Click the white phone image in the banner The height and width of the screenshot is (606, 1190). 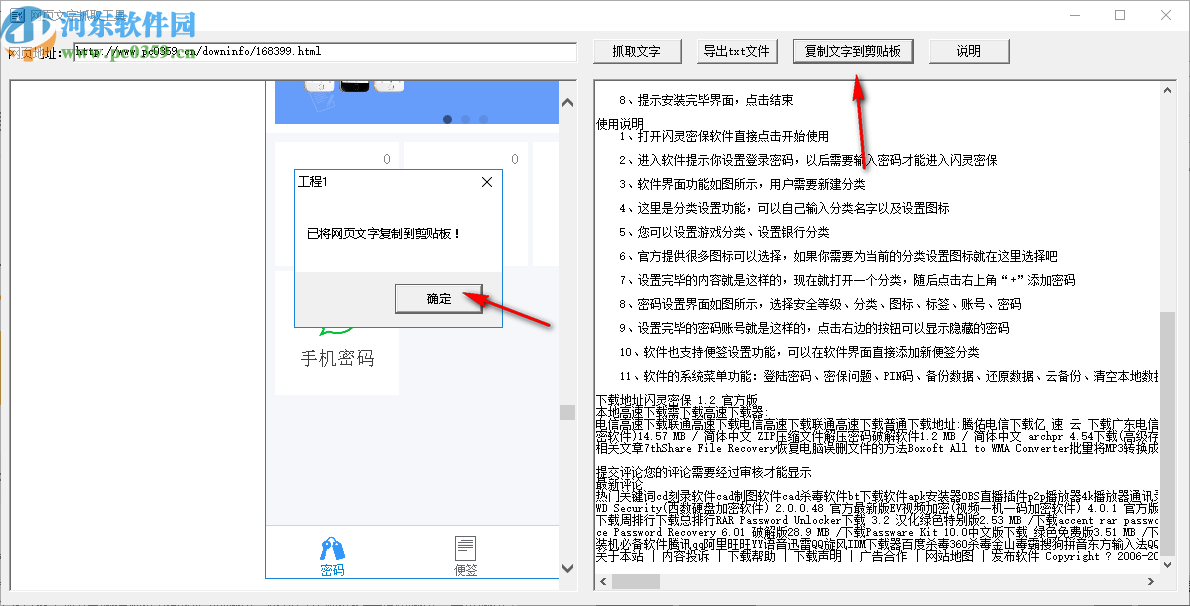pos(320,85)
